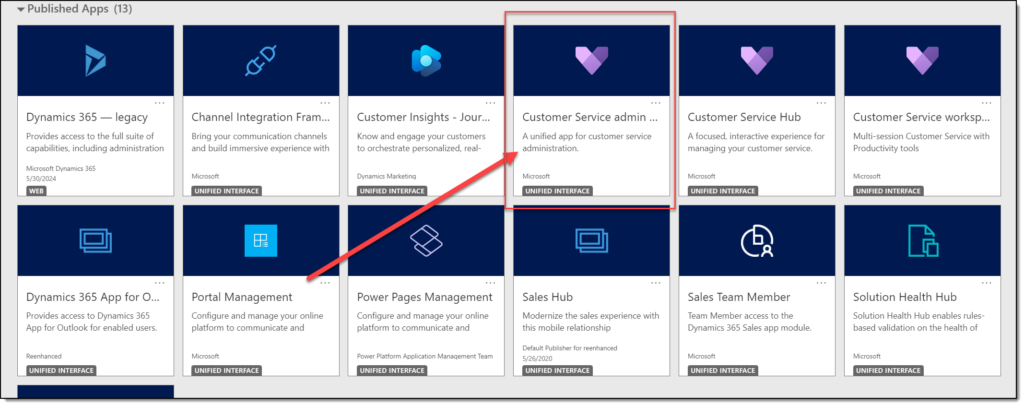Click the Solution Health Hub icon
This screenshot has height=406, width=1024.
pyautogui.click(x=922, y=240)
